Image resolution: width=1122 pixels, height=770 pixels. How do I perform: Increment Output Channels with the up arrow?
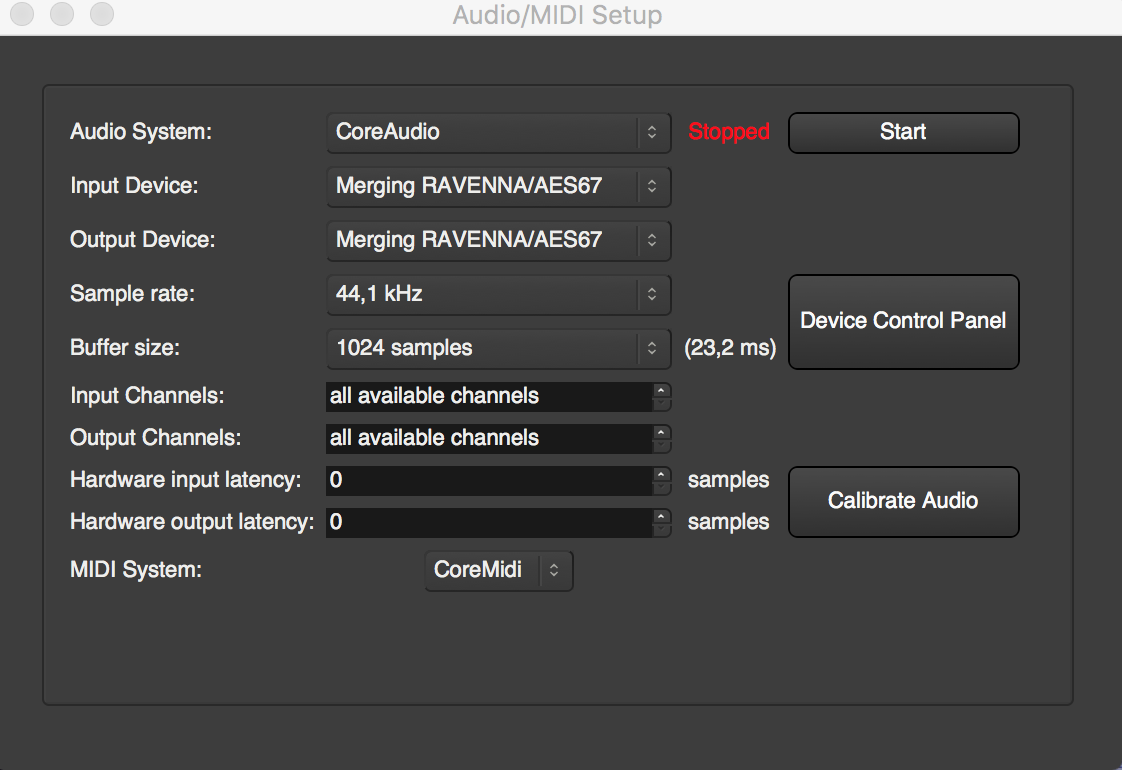(x=661, y=432)
